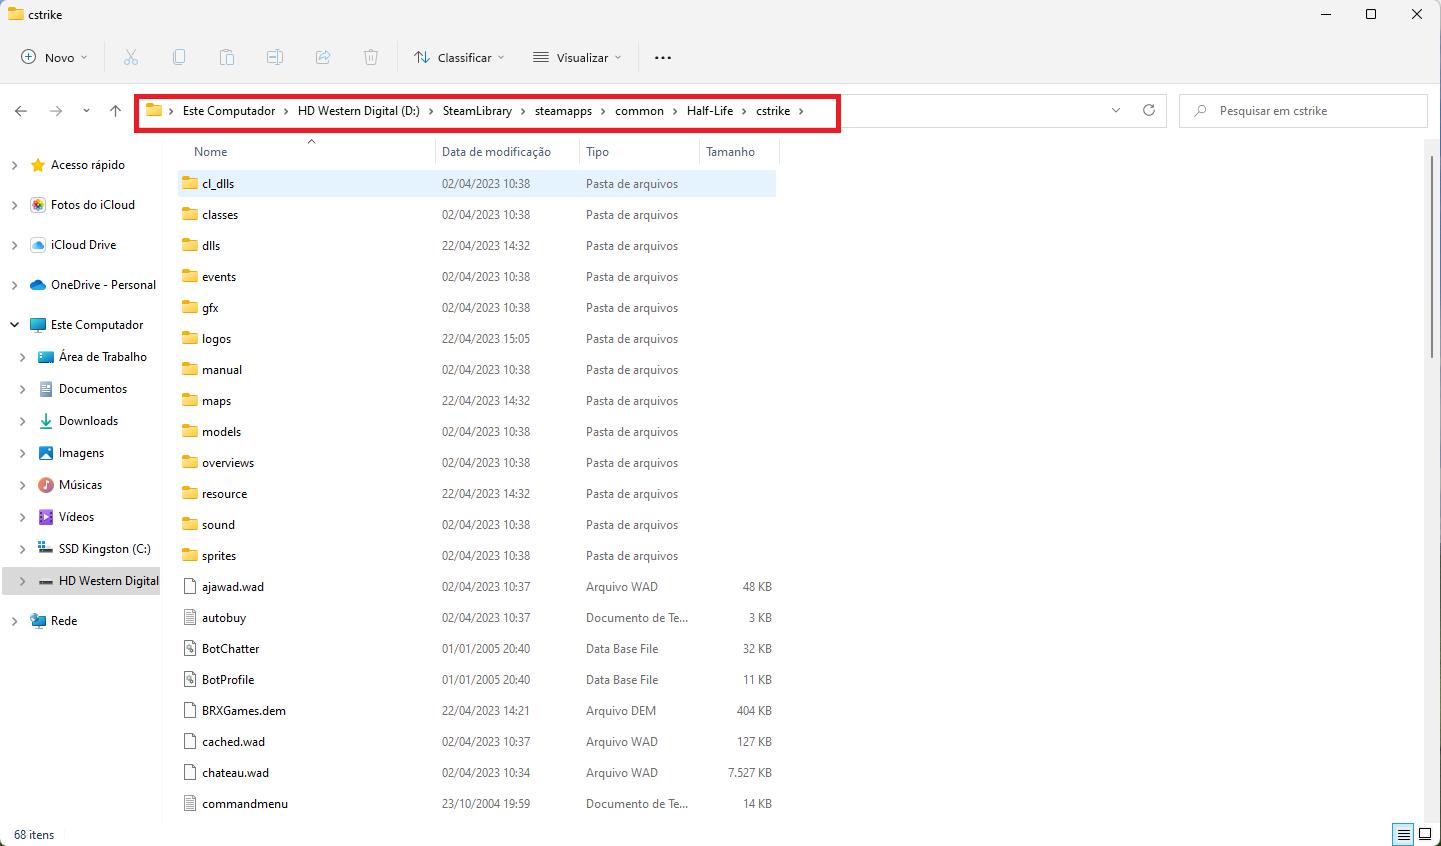Select the Fotos do iCloud sidebar item
Screen dimensions: 1441x846
(x=93, y=205)
